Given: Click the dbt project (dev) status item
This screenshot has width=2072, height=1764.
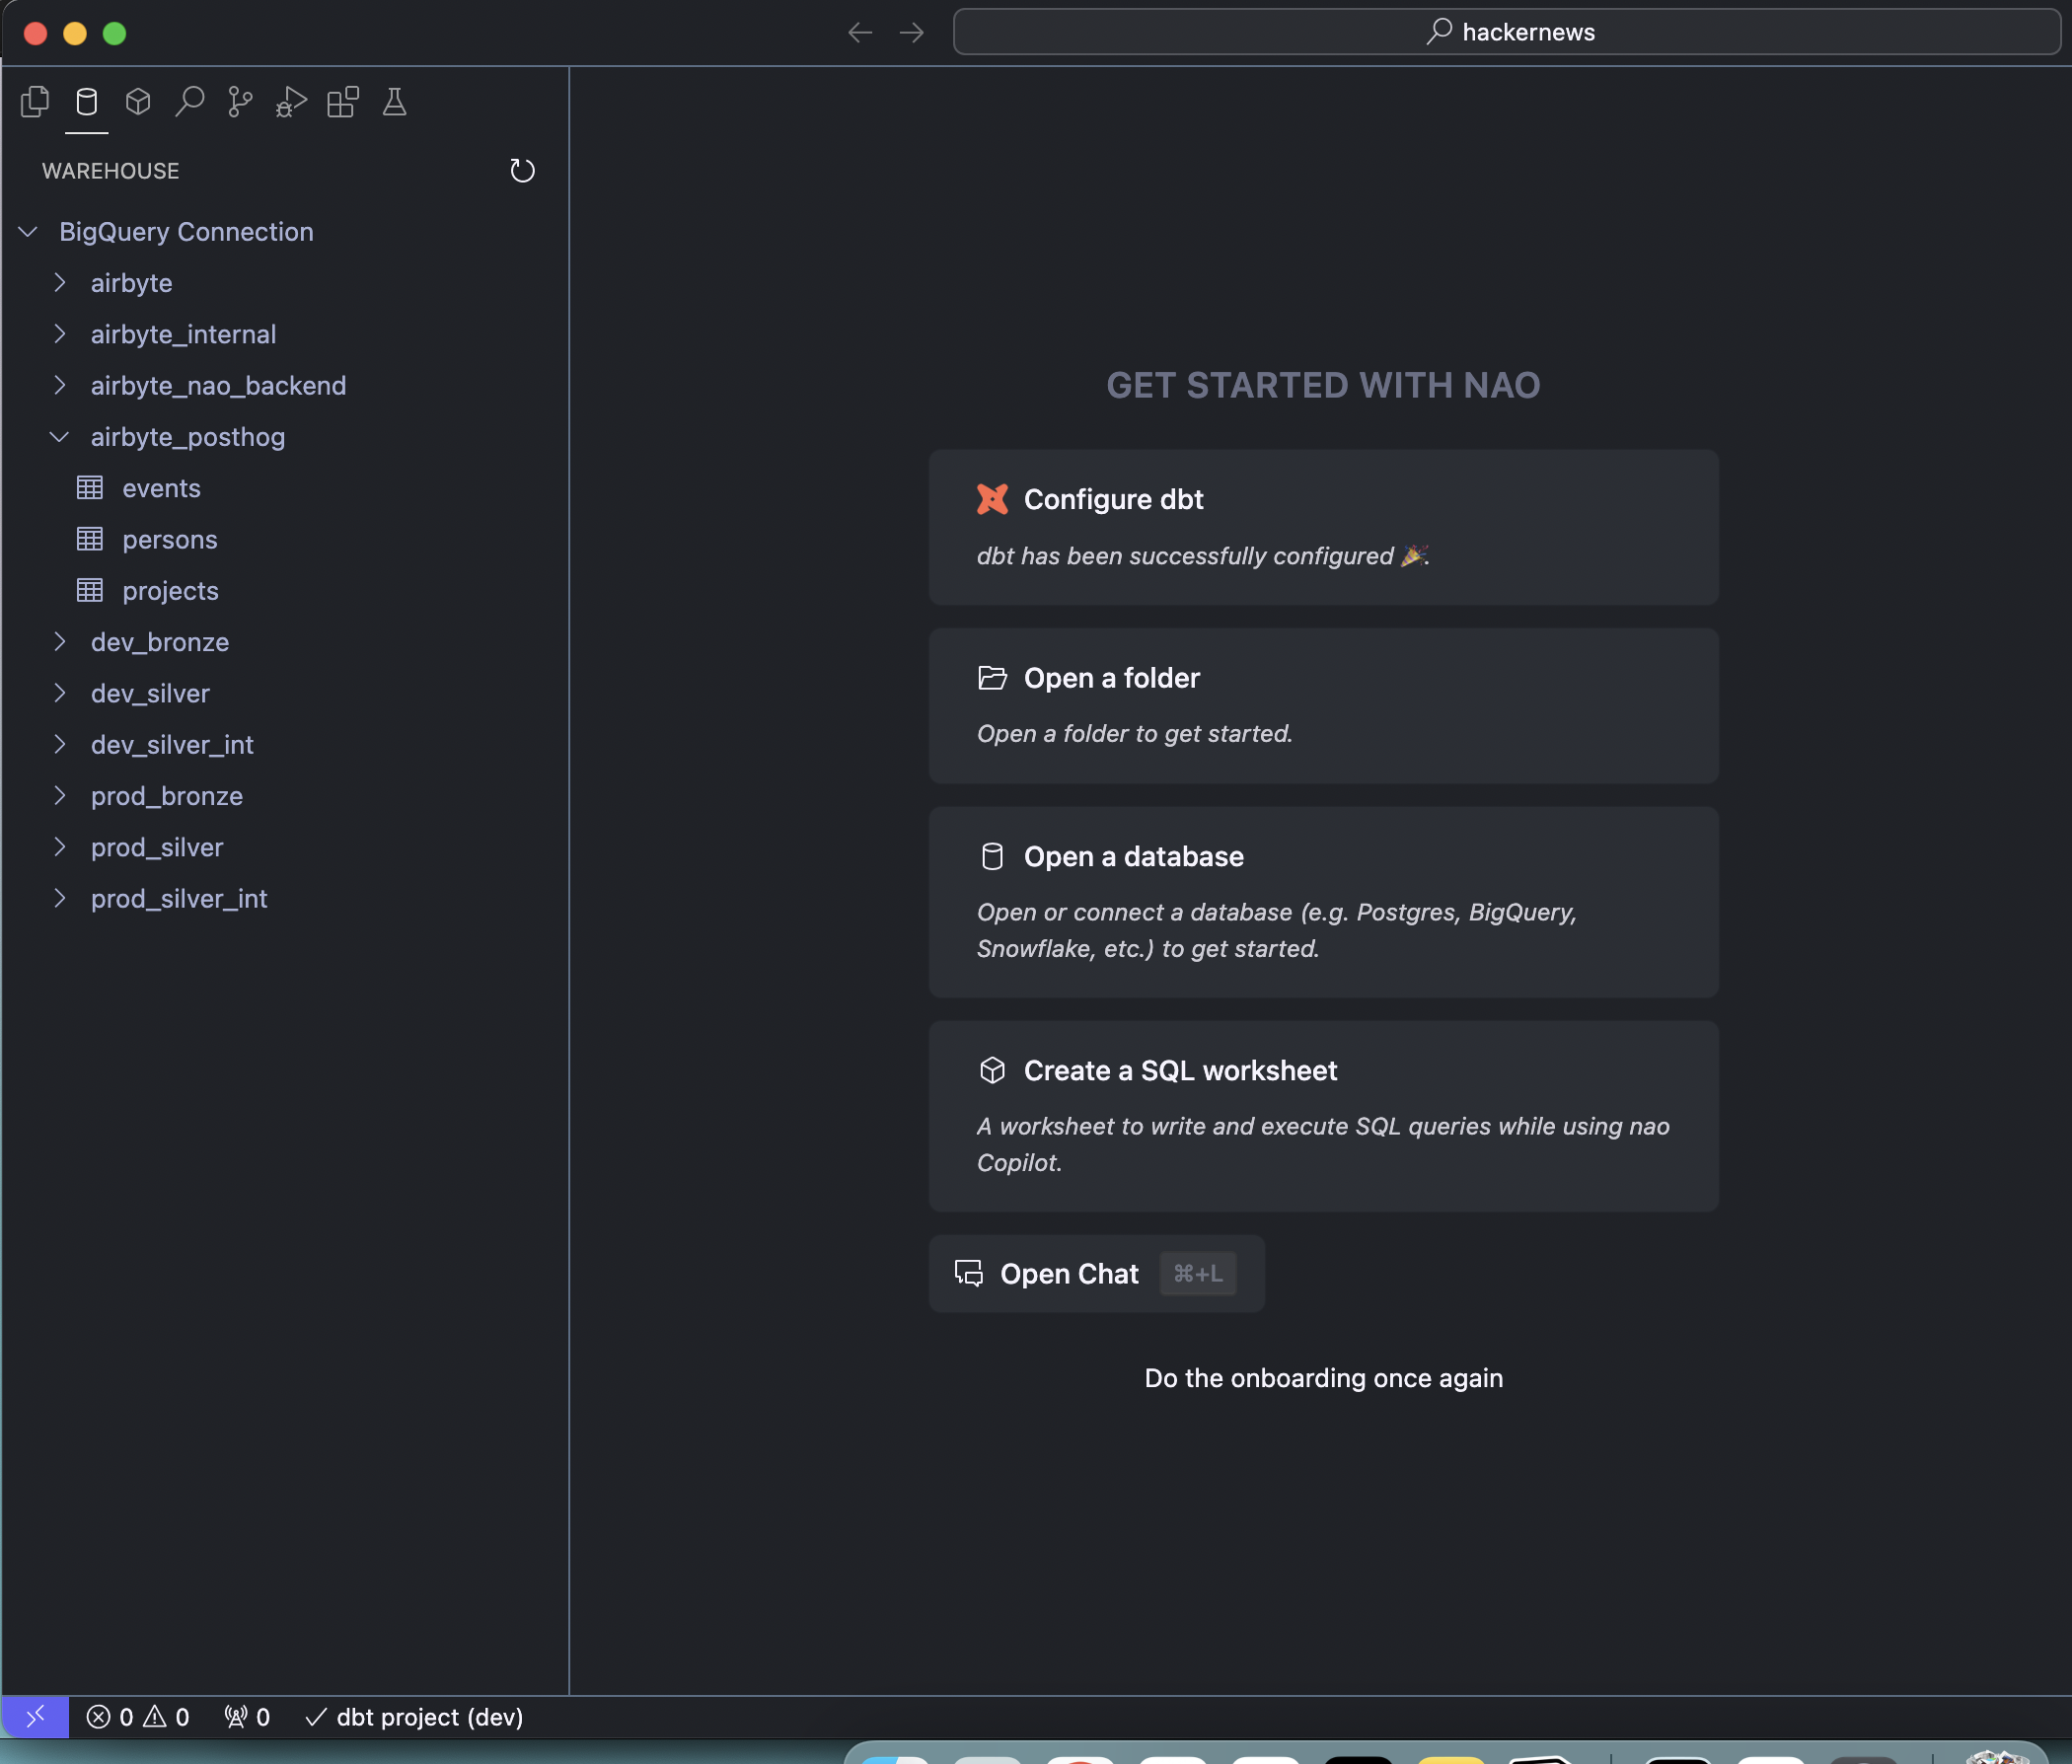Looking at the screenshot, I should click(x=414, y=1717).
